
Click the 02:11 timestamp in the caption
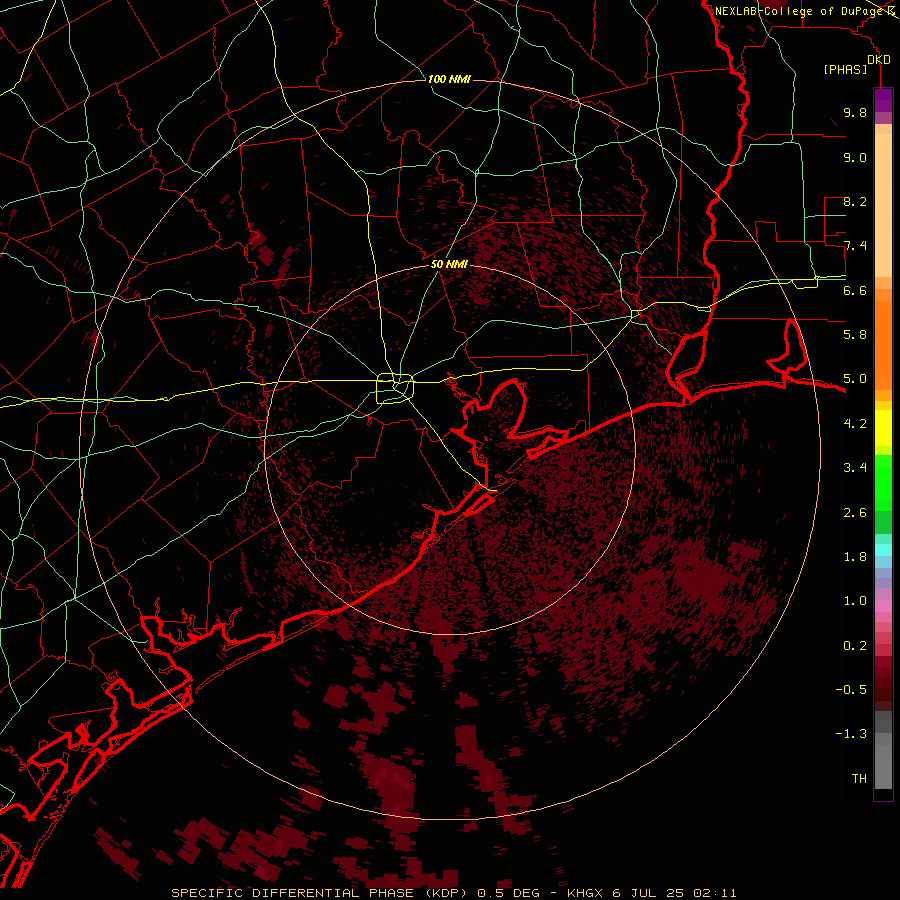715,893
